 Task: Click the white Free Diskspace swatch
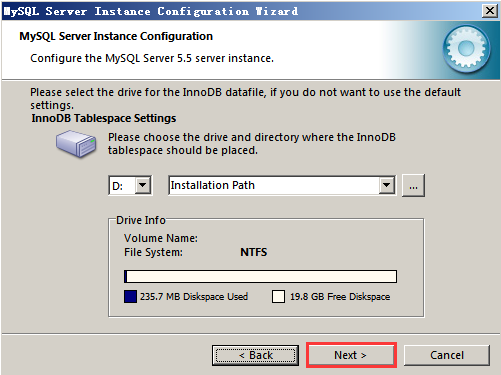(278, 296)
